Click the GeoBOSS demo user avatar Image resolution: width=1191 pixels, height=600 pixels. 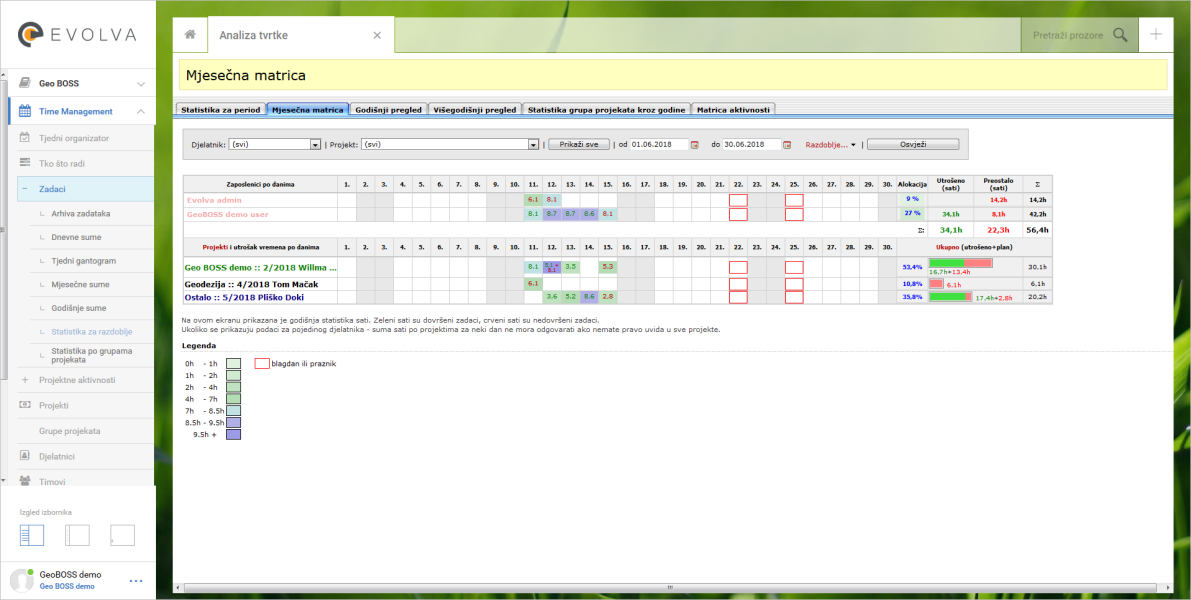(x=21, y=580)
